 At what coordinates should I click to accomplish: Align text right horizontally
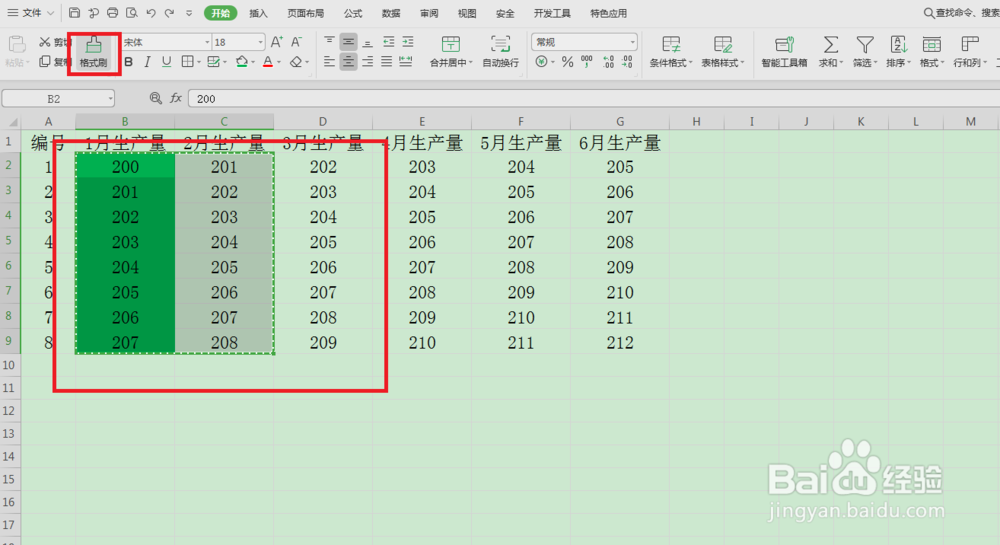(367, 62)
